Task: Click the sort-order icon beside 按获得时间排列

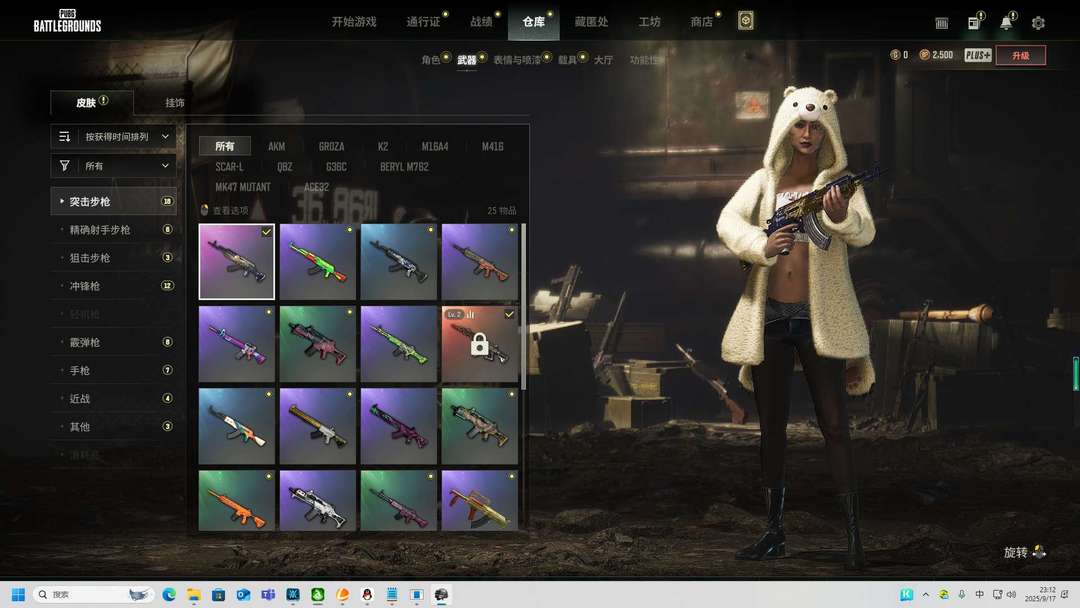Action: [x=65, y=136]
